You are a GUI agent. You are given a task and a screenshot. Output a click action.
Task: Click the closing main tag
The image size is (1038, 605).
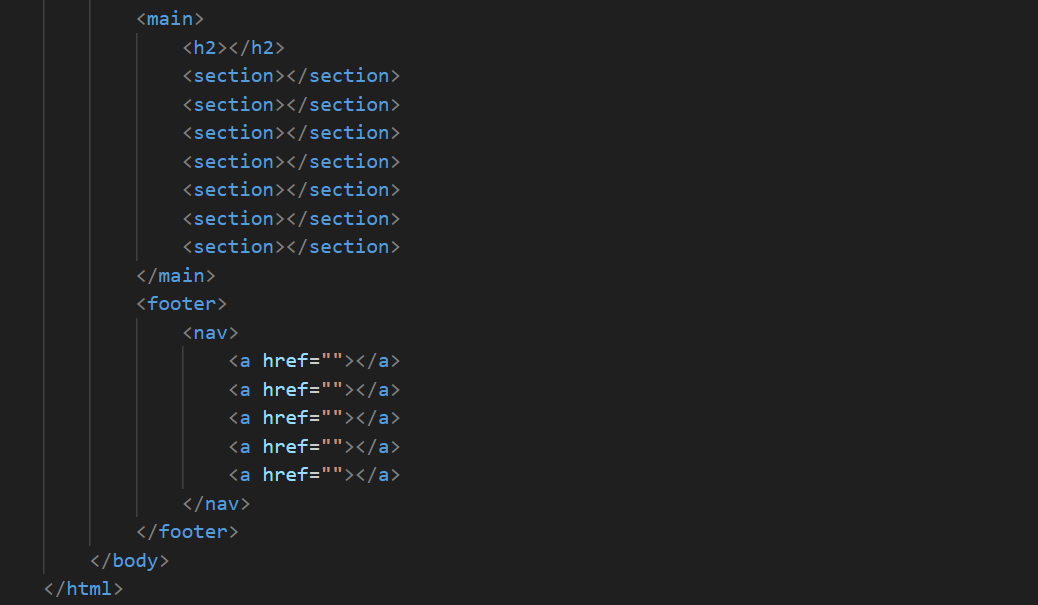click(176, 275)
